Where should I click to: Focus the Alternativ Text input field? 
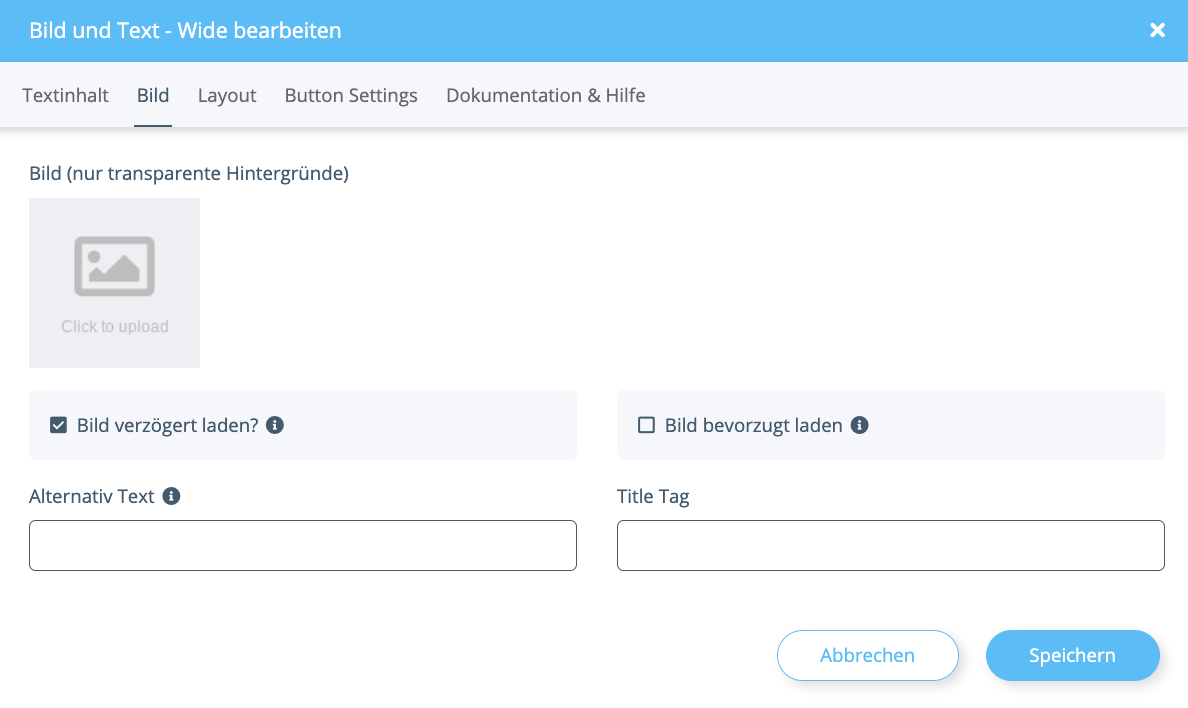(x=303, y=545)
